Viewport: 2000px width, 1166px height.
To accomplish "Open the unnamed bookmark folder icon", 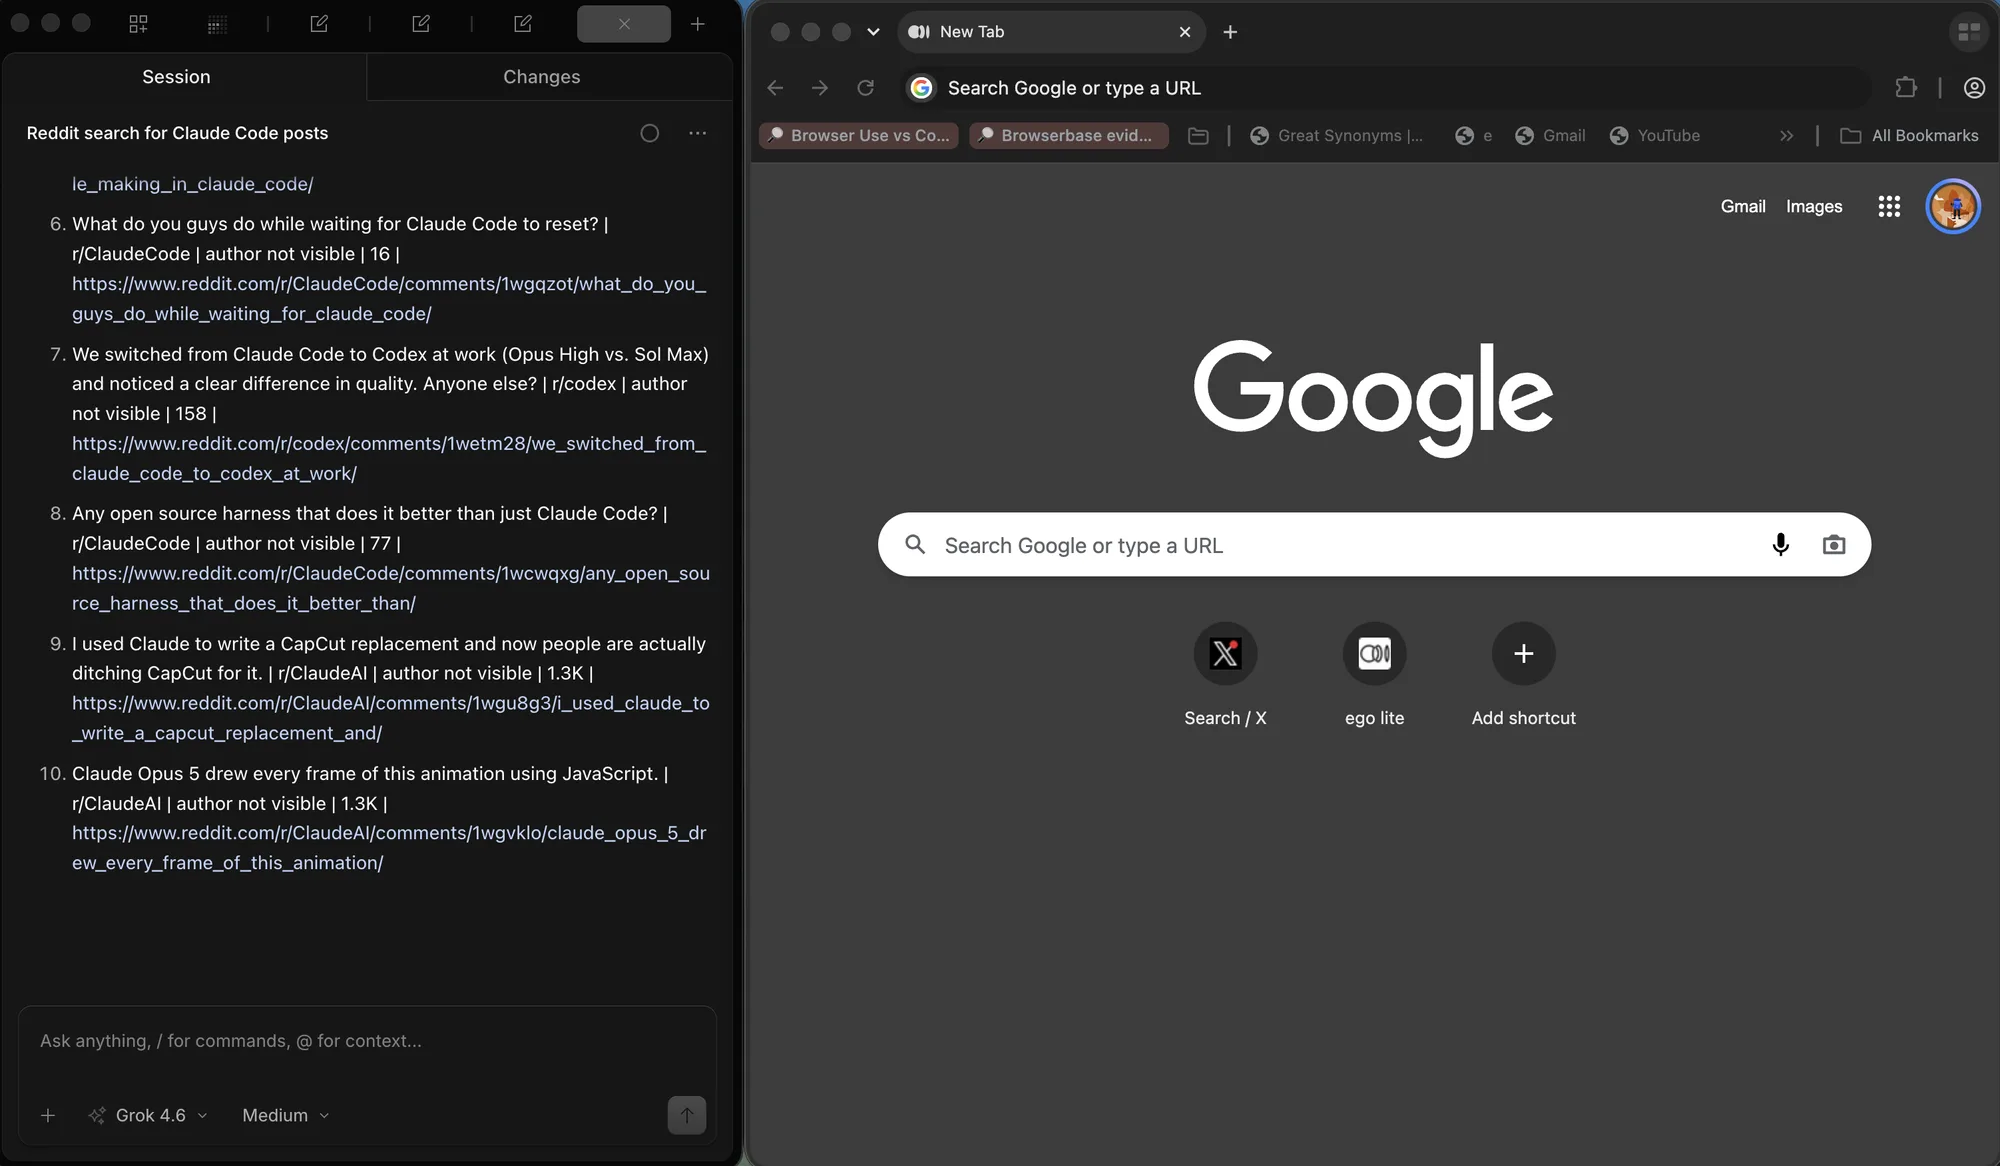I will tap(1198, 135).
